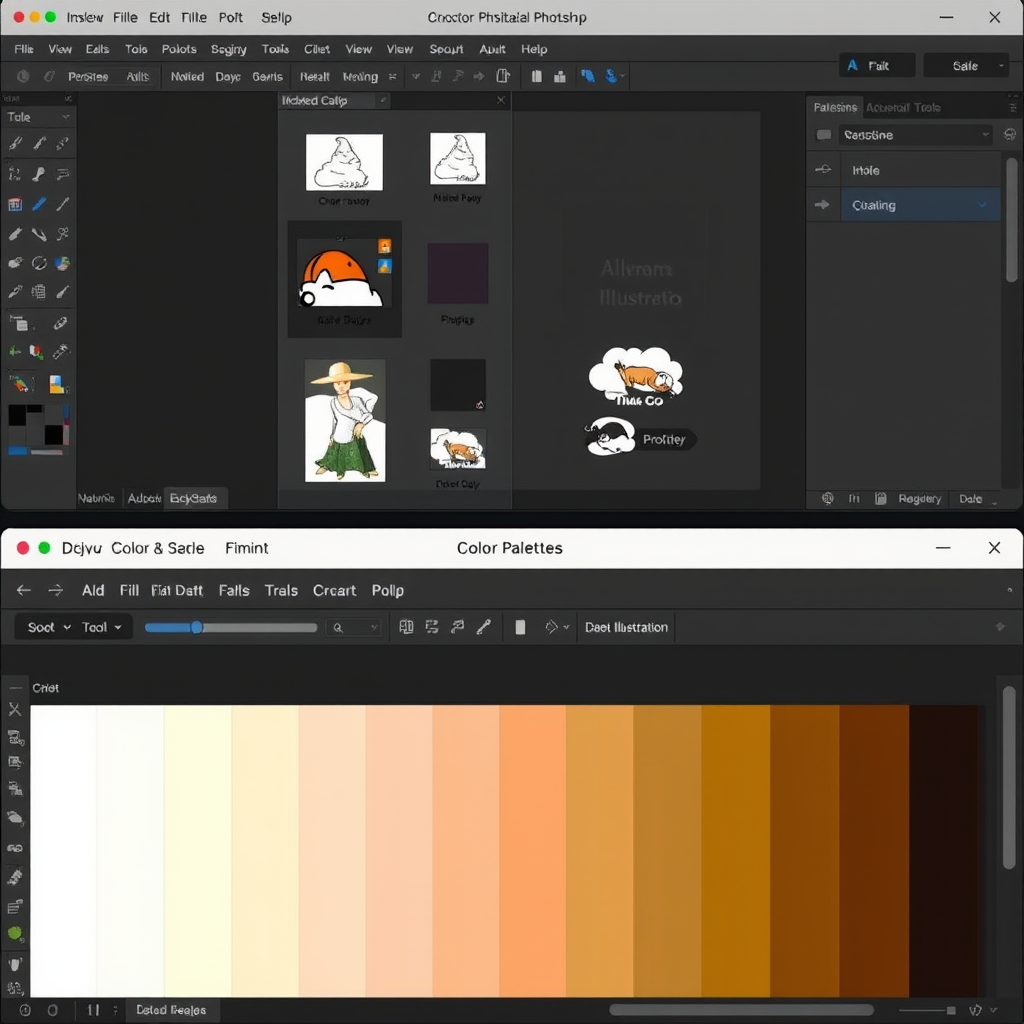This screenshot has width=1024, height=1024.
Task: Switch to the BckGals bottom tab
Action: tap(194, 498)
